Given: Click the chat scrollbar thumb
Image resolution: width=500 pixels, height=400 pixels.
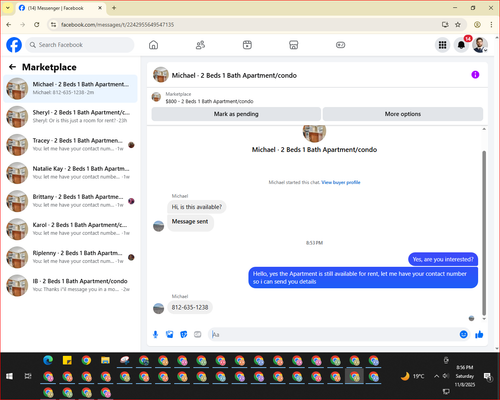Looking at the screenshot, I should (484, 233).
